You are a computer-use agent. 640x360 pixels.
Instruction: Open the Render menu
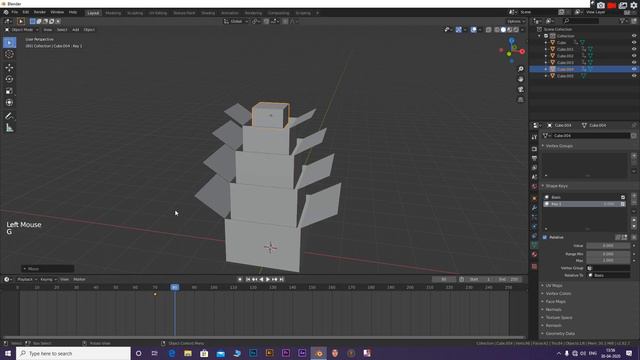click(40, 13)
